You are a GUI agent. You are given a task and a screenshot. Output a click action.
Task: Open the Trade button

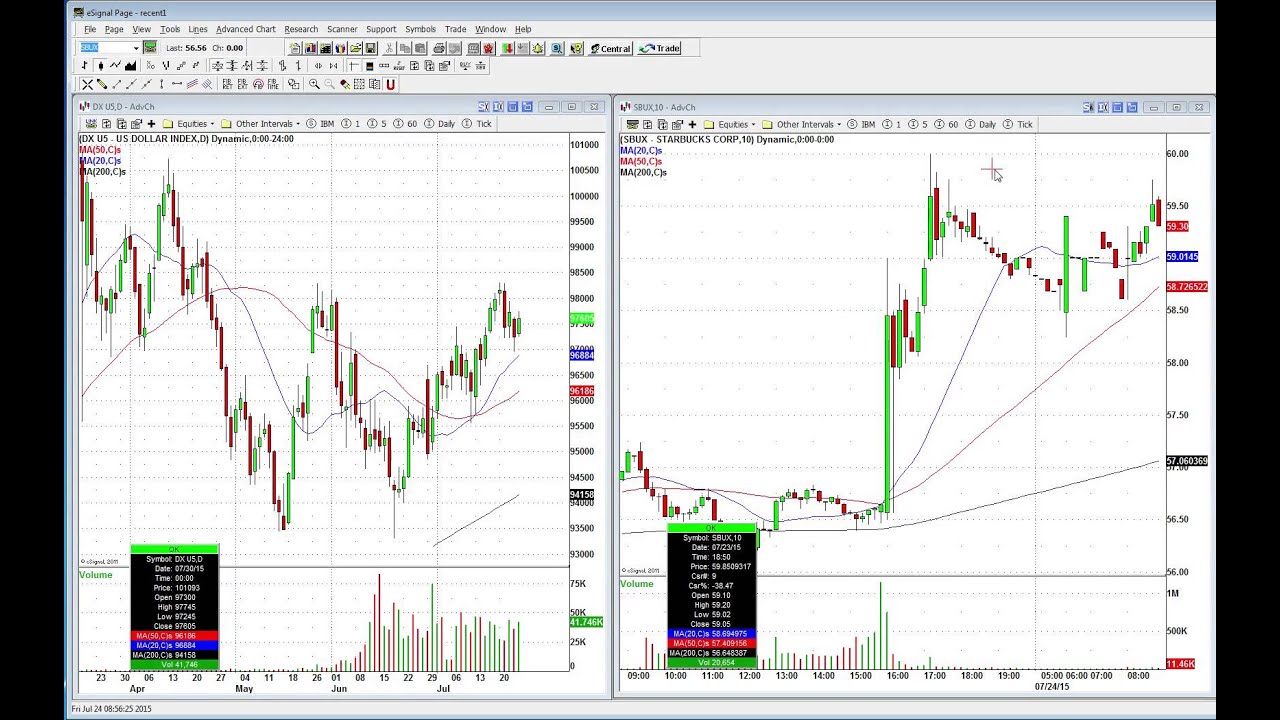pyautogui.click(x=660, y=48)
